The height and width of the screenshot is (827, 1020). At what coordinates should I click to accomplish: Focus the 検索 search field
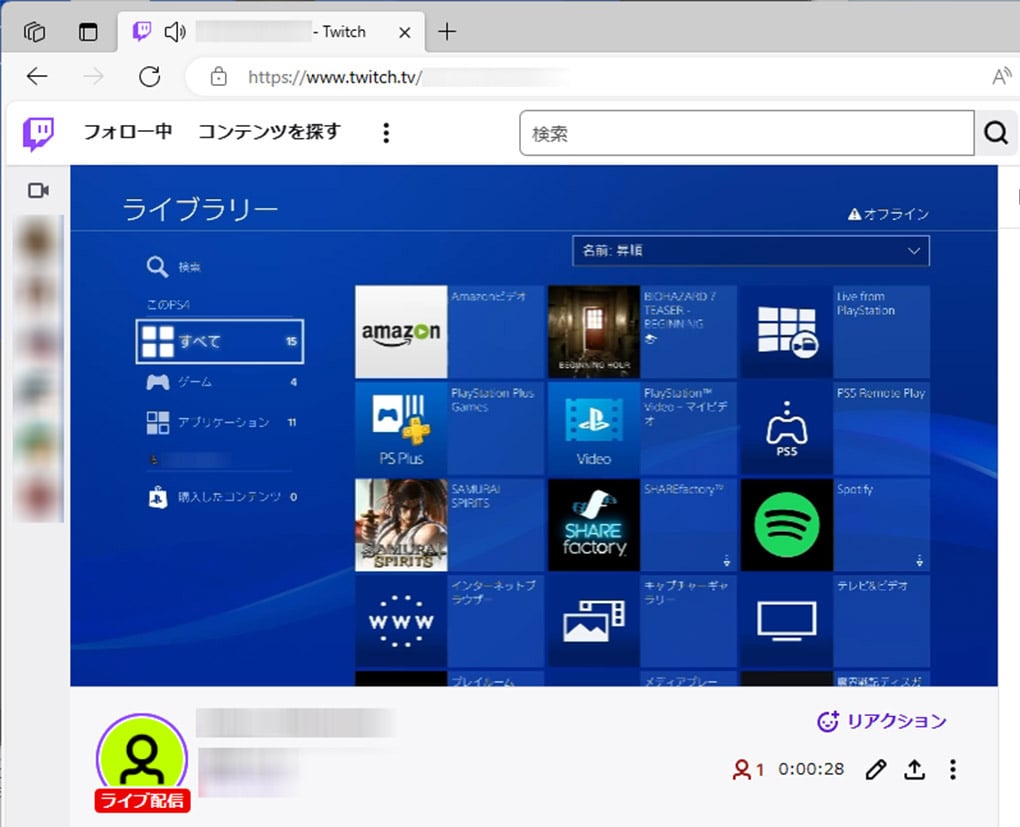click(747, 133)
